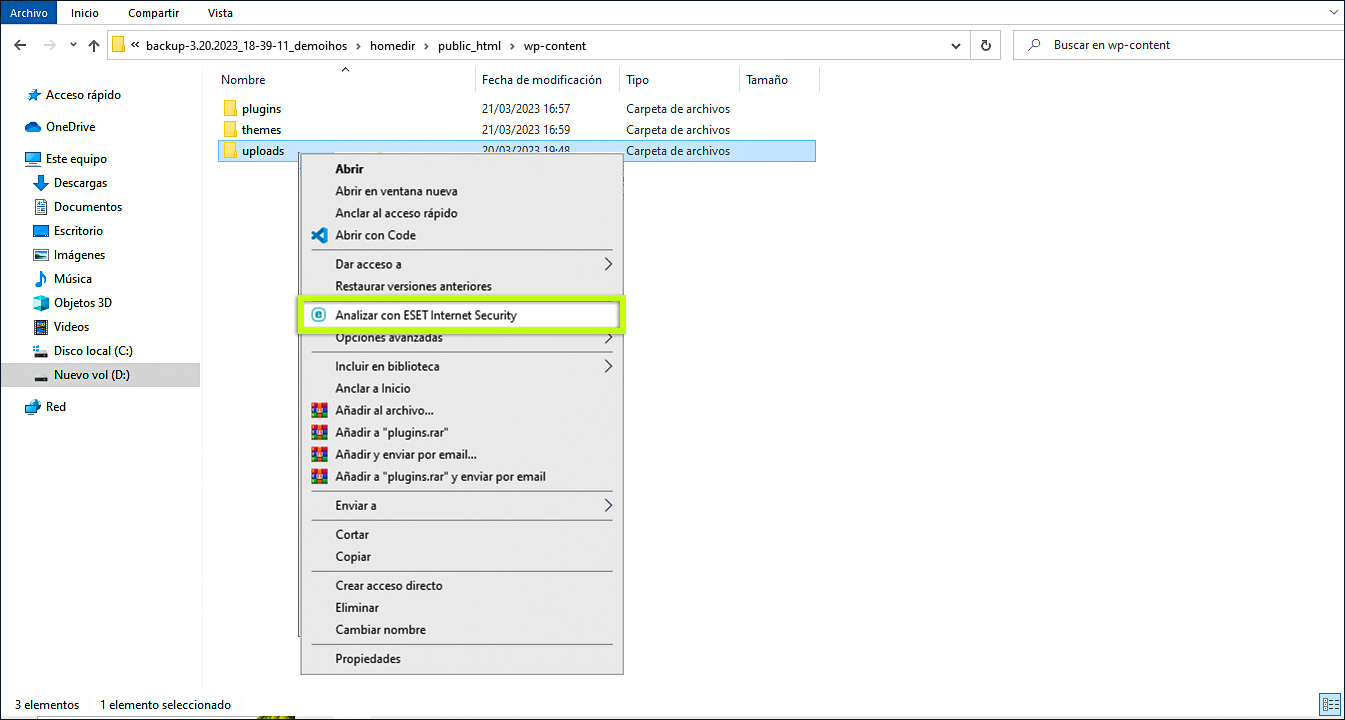This screenshot has height=720, width=1345.
Task: Expand the 'Dar acceso a' submenu
Action: (607, 264)
